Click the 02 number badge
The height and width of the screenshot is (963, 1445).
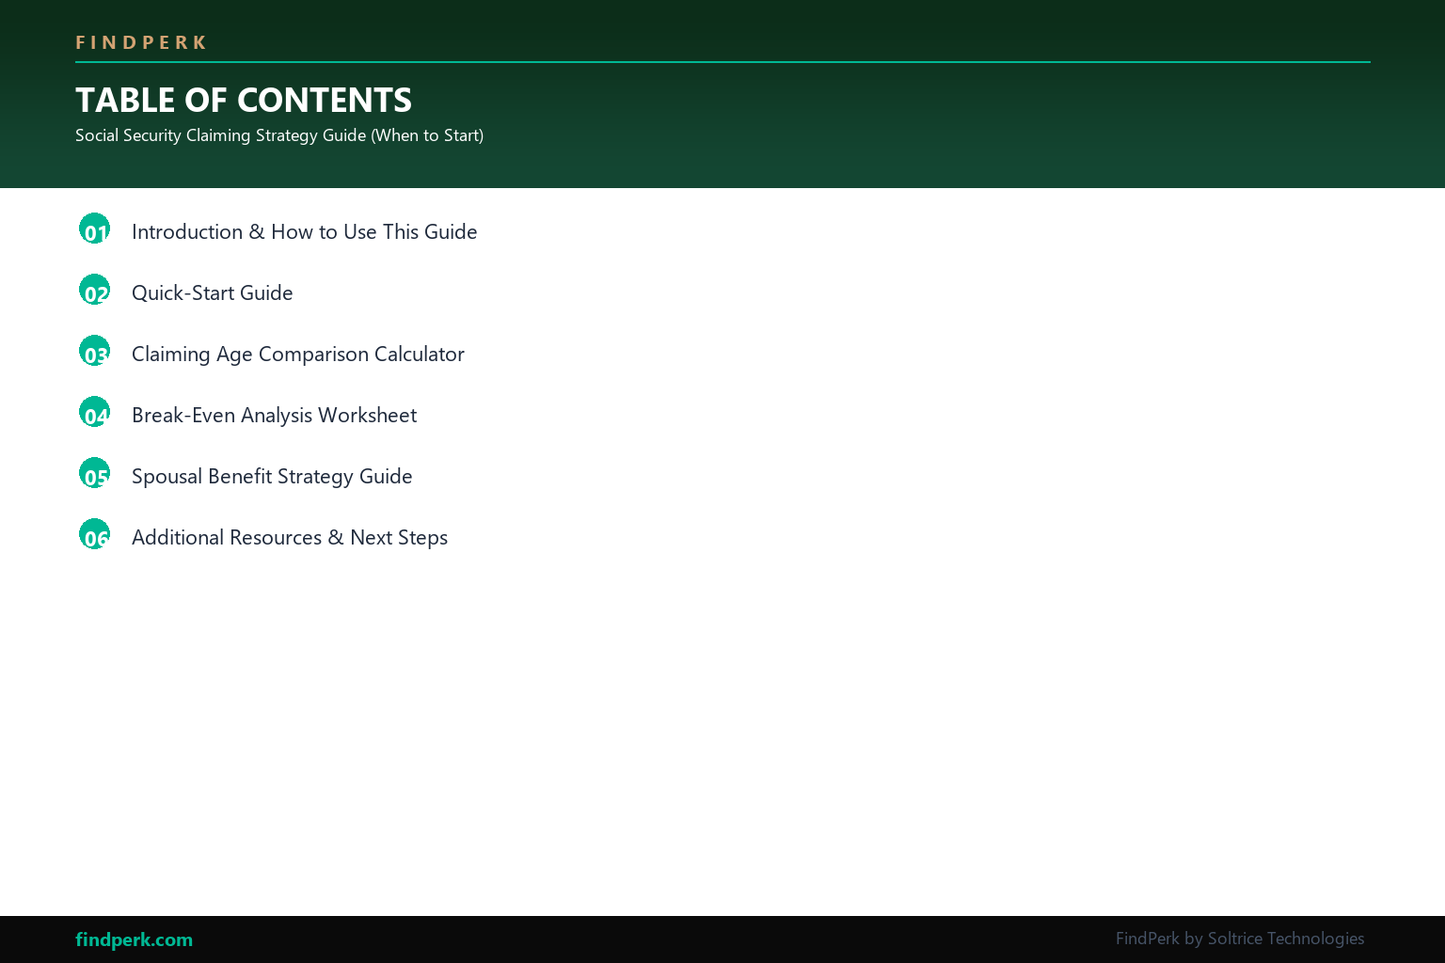(x=95, y=290)
